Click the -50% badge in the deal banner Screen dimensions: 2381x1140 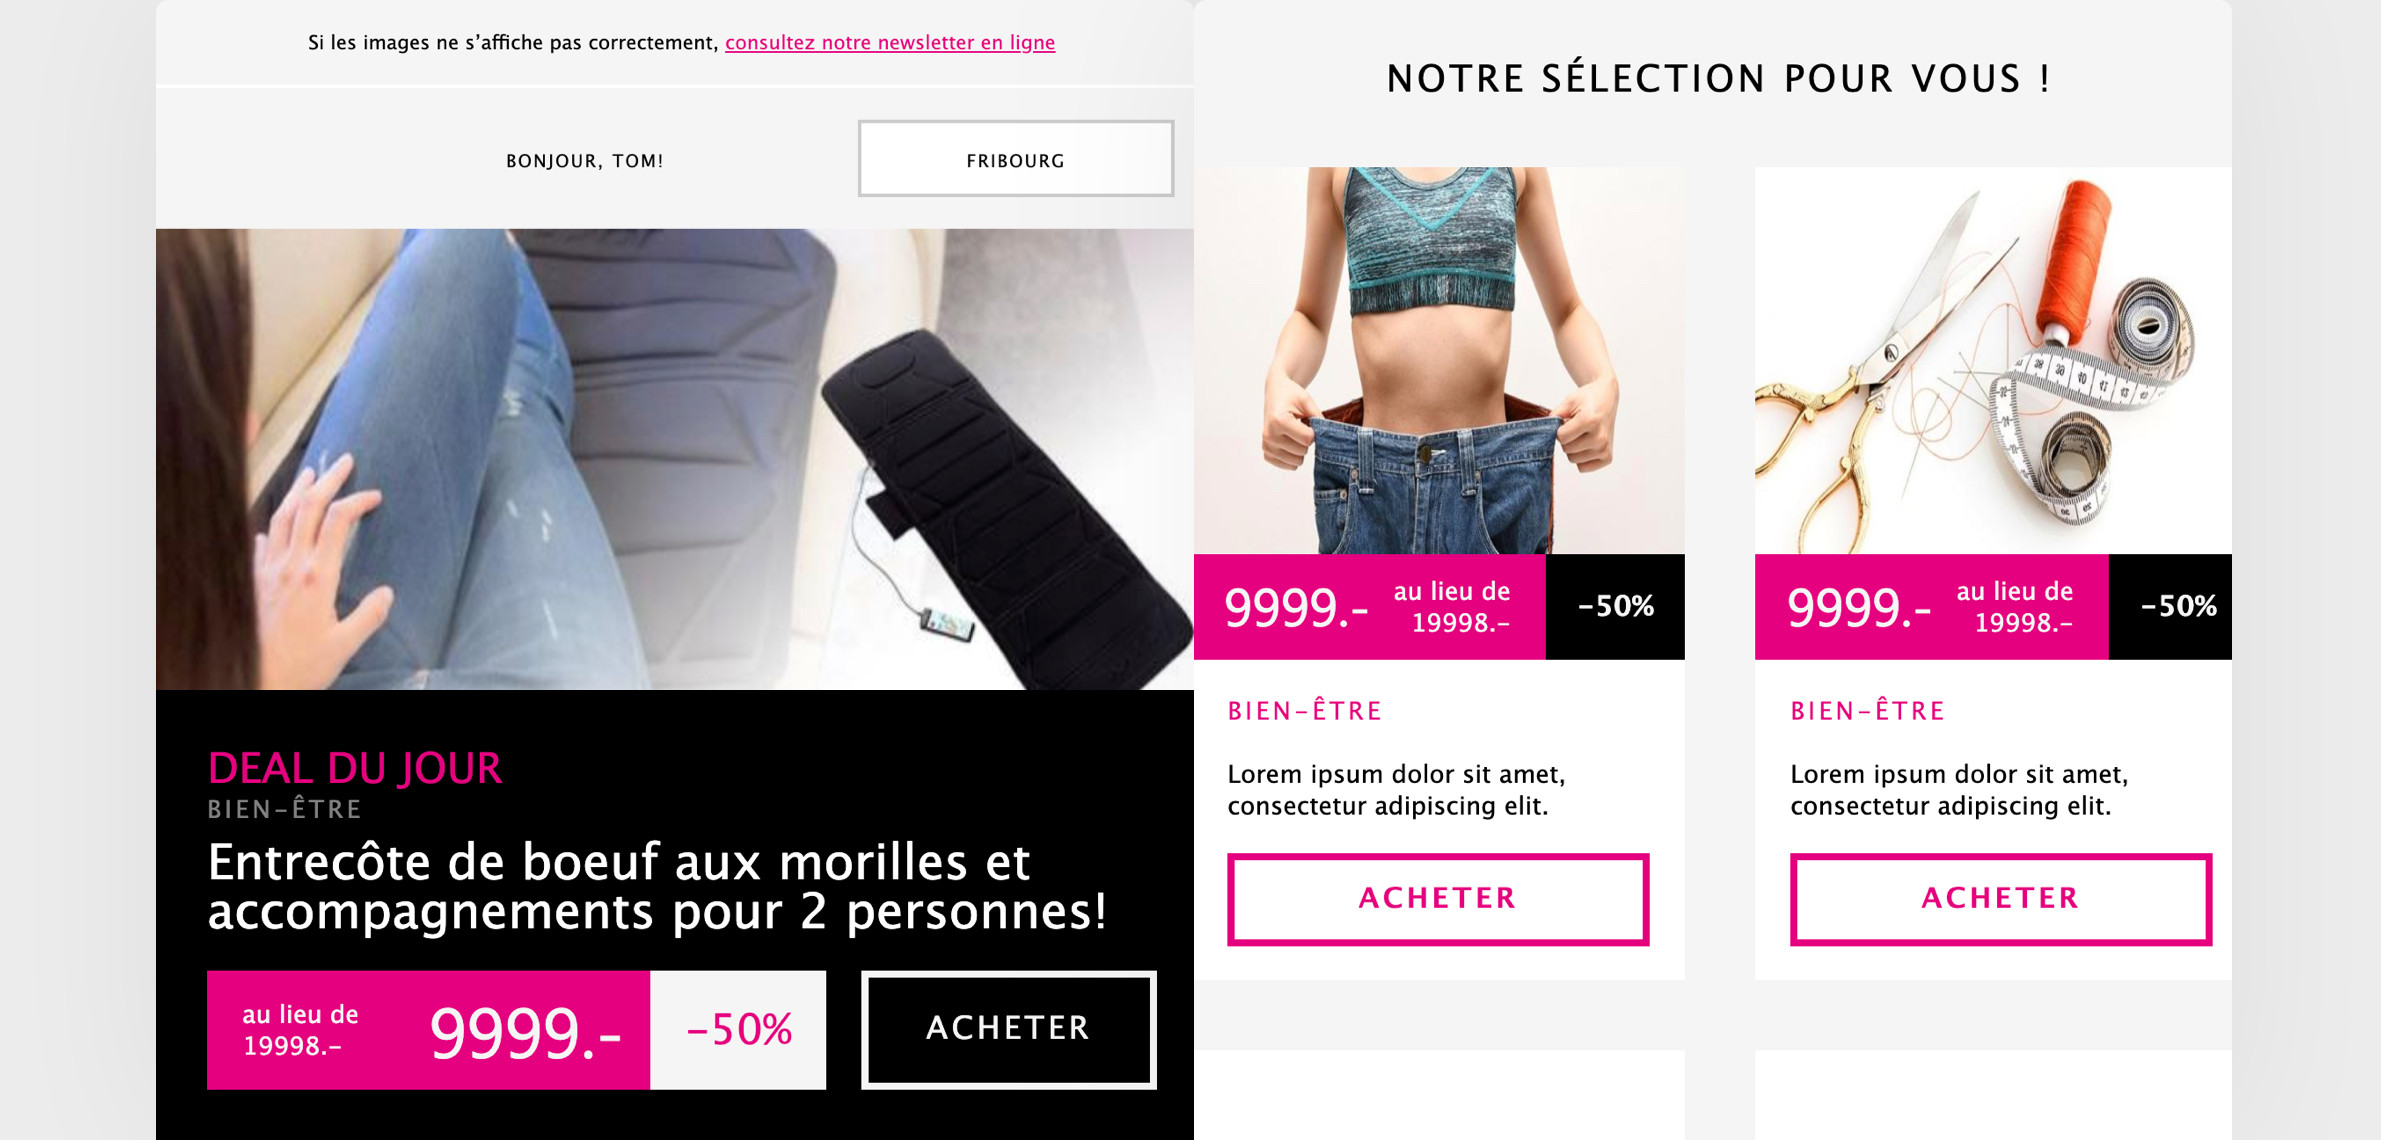click(x=738, y=1030)
